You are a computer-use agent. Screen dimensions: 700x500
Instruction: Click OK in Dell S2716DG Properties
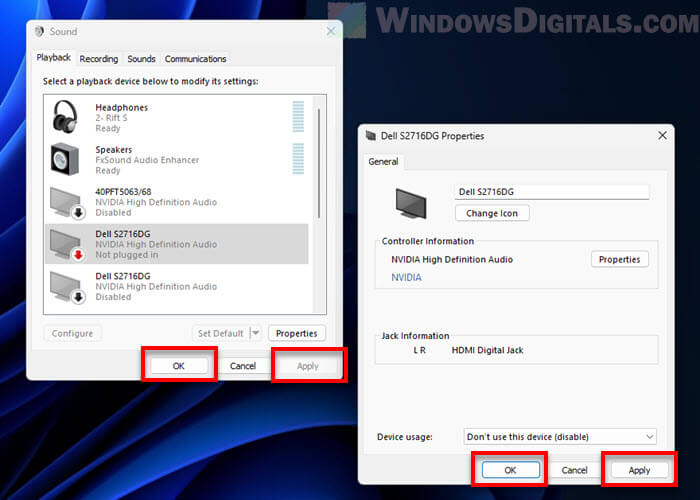click(x=510, y=470)
